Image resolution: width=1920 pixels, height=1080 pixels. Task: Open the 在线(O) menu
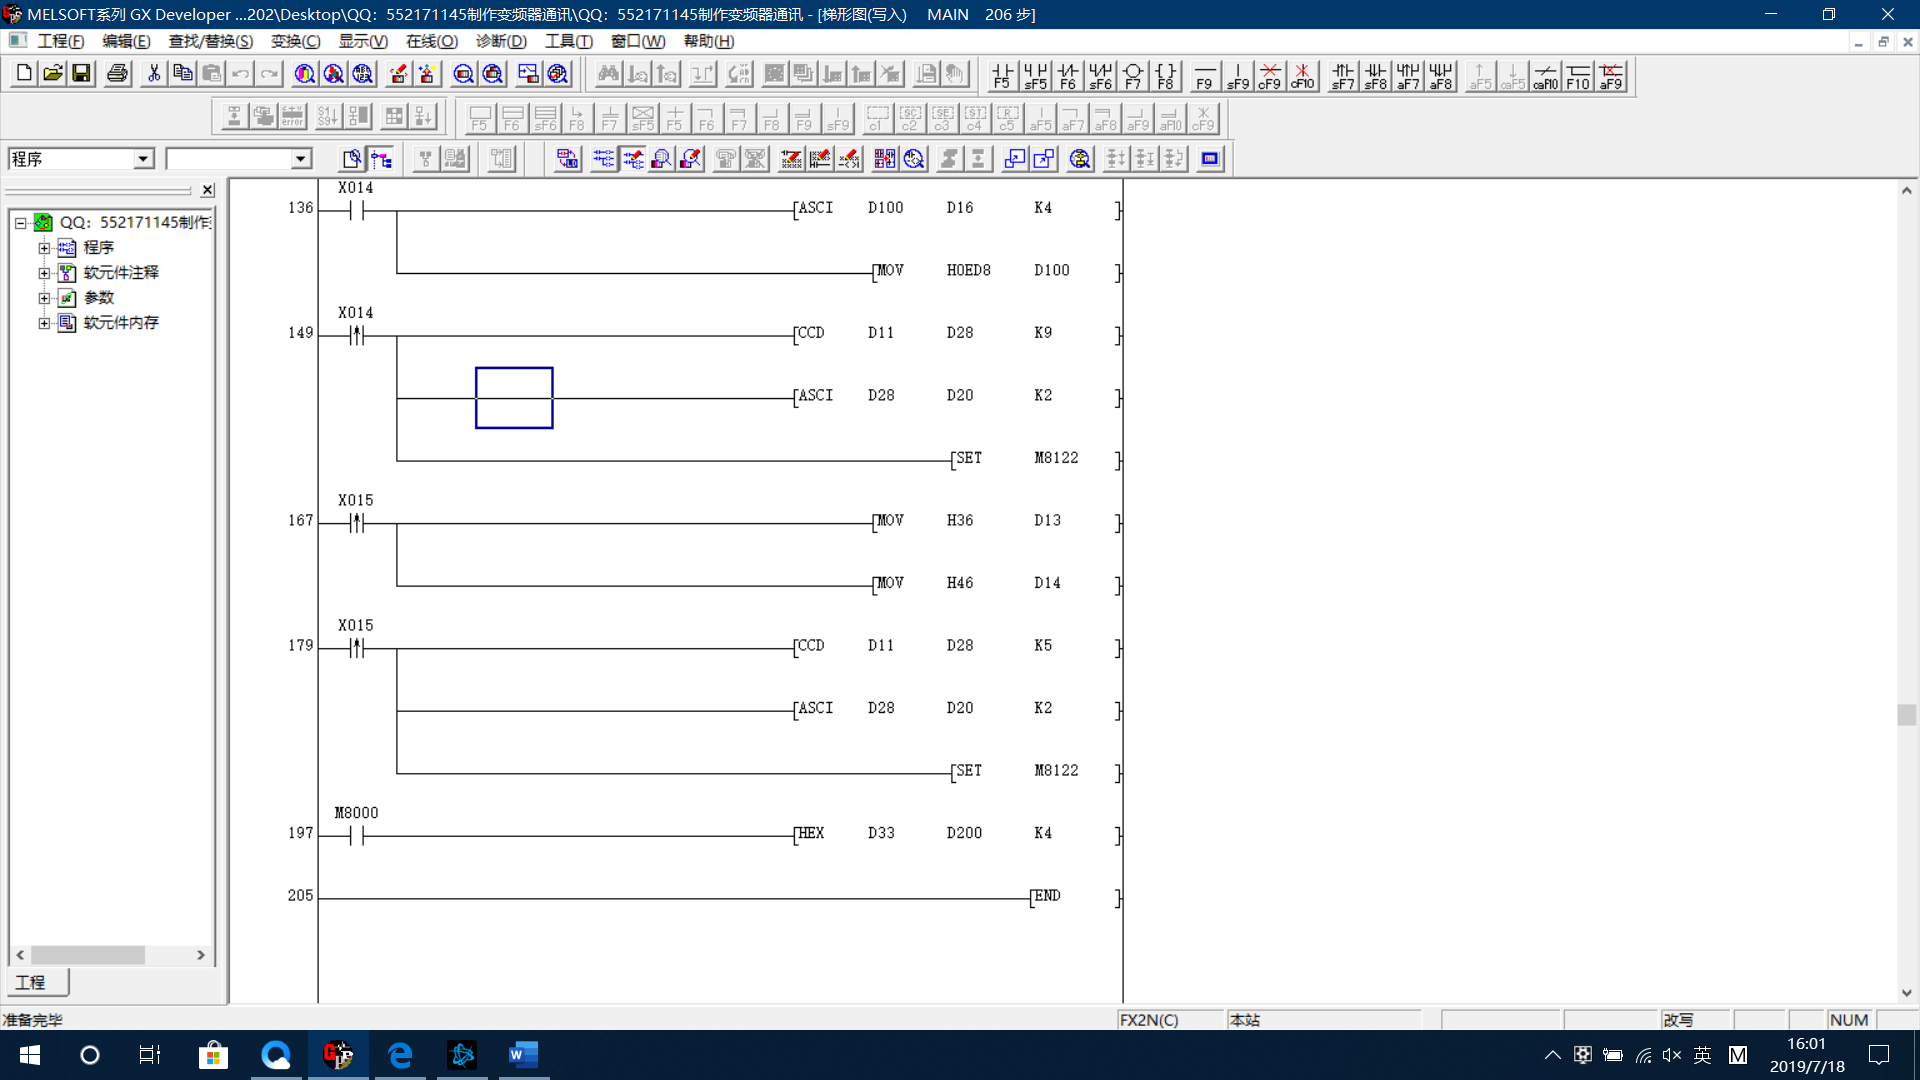[431, 41]
